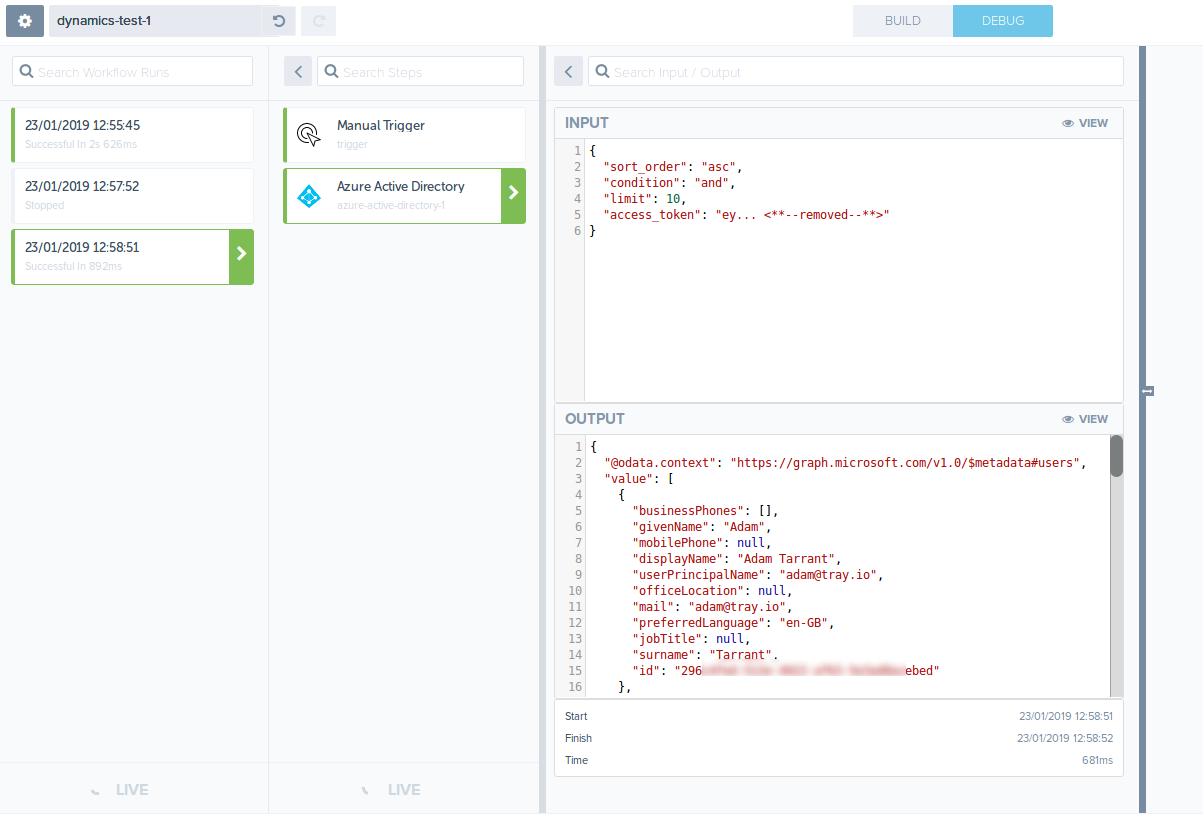Image resolution: width=1203 pixels, height=823 pixels.
Task: Click the undo arrow icon
Action: click(x=279, y=21)
